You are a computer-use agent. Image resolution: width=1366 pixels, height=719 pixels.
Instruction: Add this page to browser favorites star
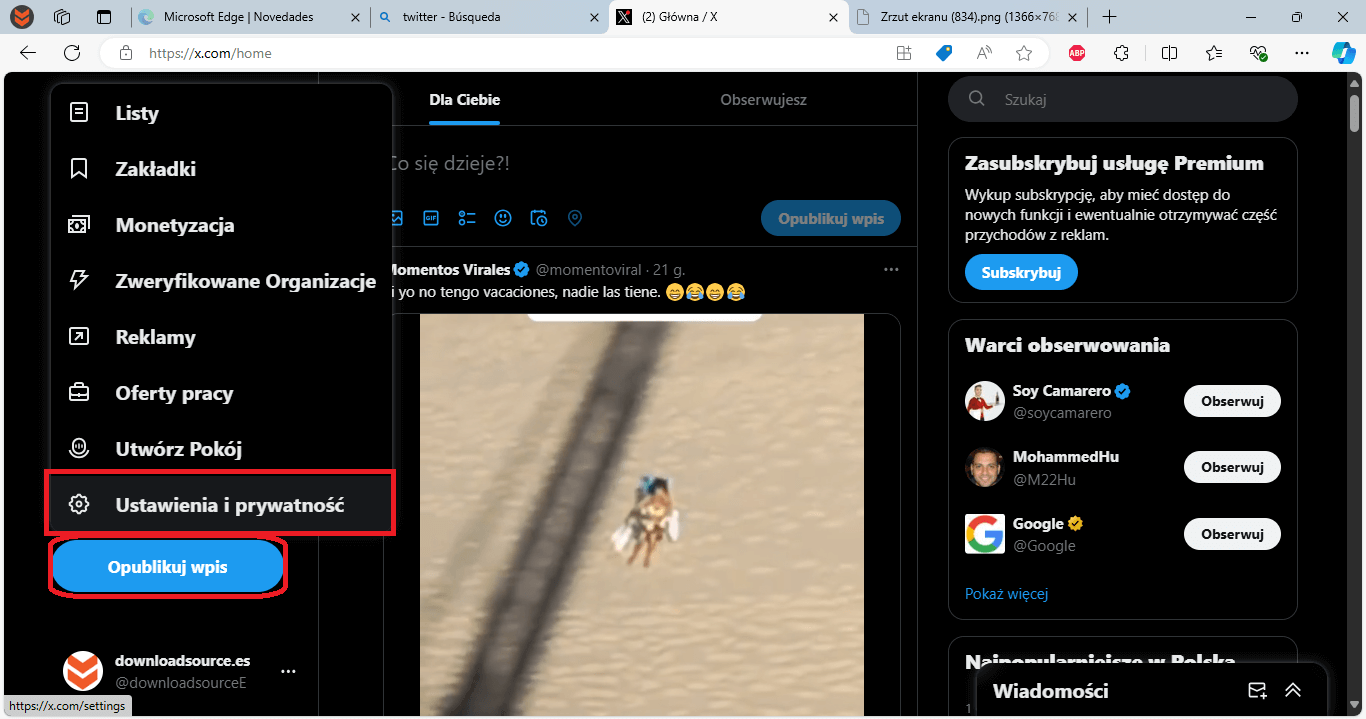[1023, 53]
